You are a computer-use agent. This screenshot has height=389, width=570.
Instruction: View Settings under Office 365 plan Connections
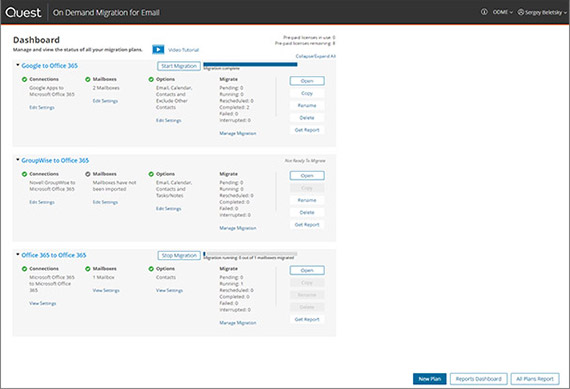click(x=43, y=303)
